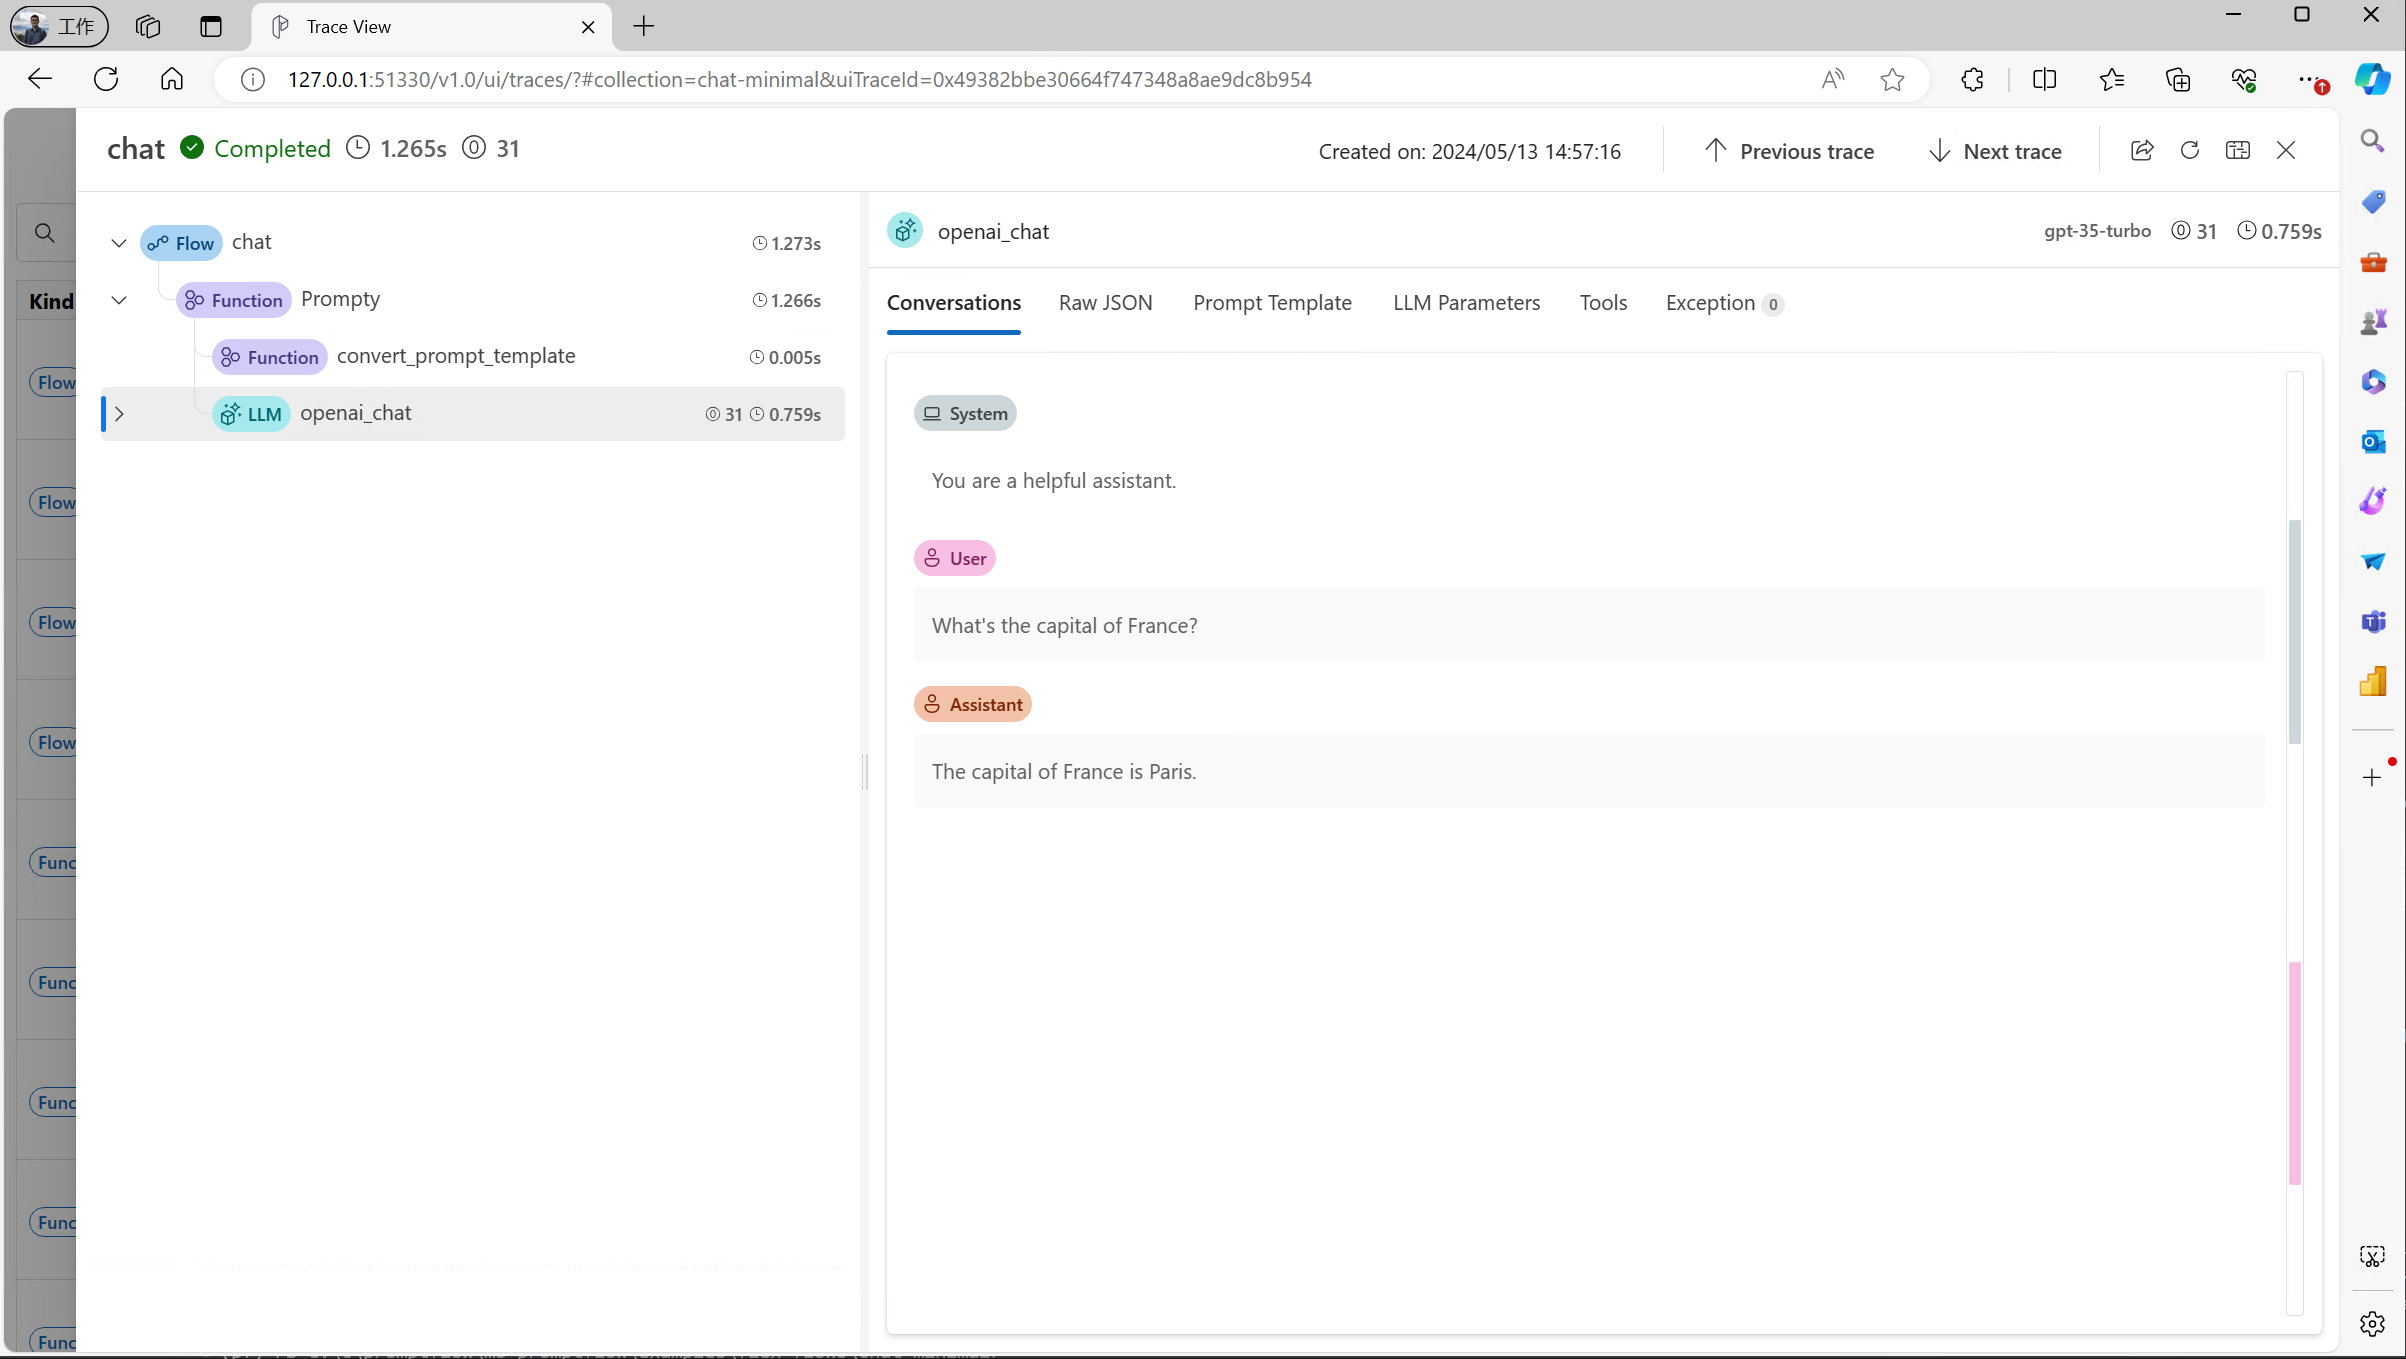Click the refresh trace icon
2406x1359 pixels.
click(x=2189, y=150)
